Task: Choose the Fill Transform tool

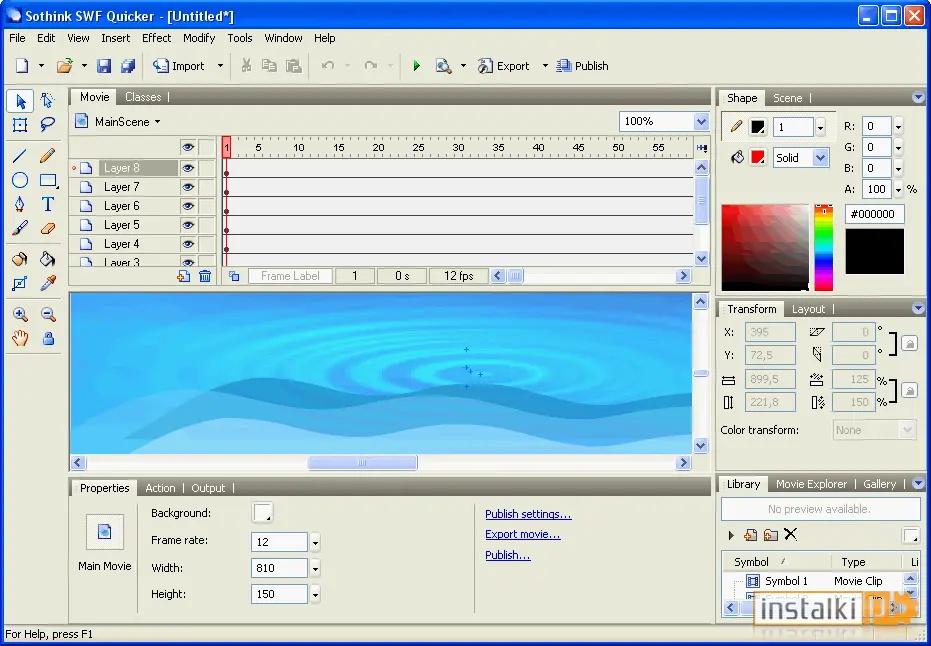Action: [x=20, y=283]
